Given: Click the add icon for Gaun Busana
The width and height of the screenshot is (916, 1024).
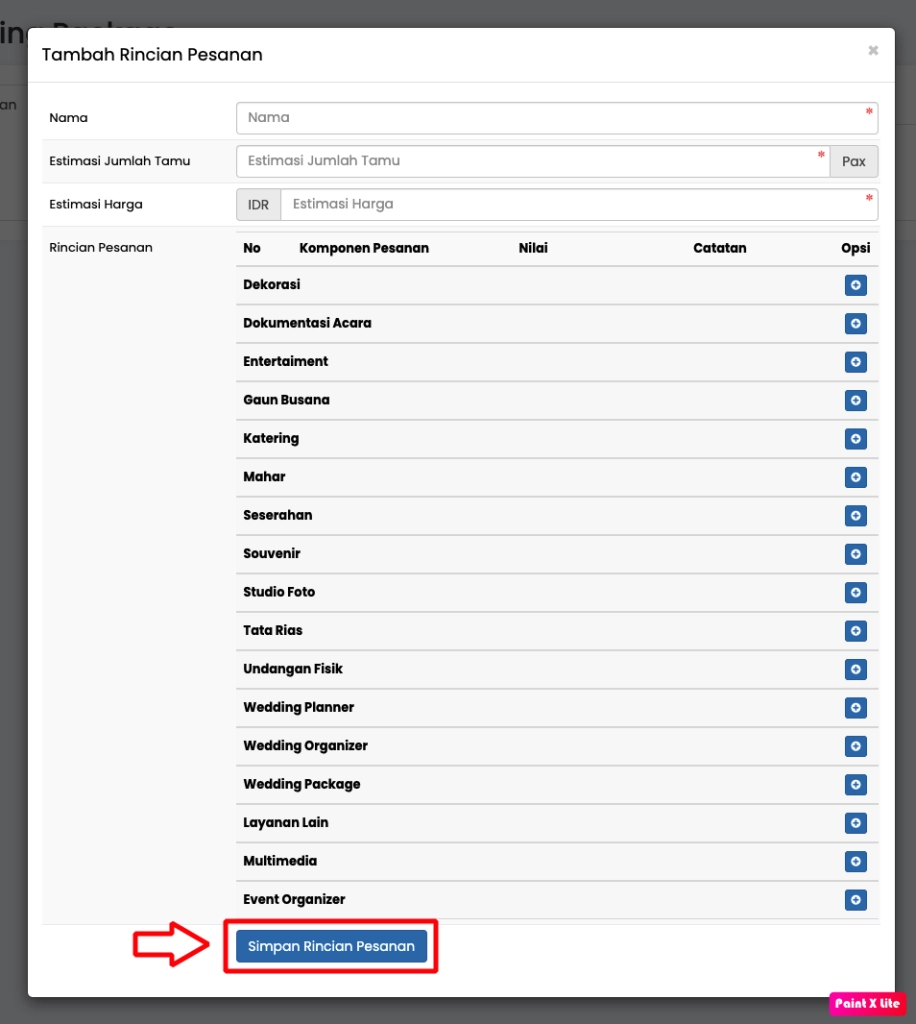Looking at the screenshot, I should tap(855, 400).
